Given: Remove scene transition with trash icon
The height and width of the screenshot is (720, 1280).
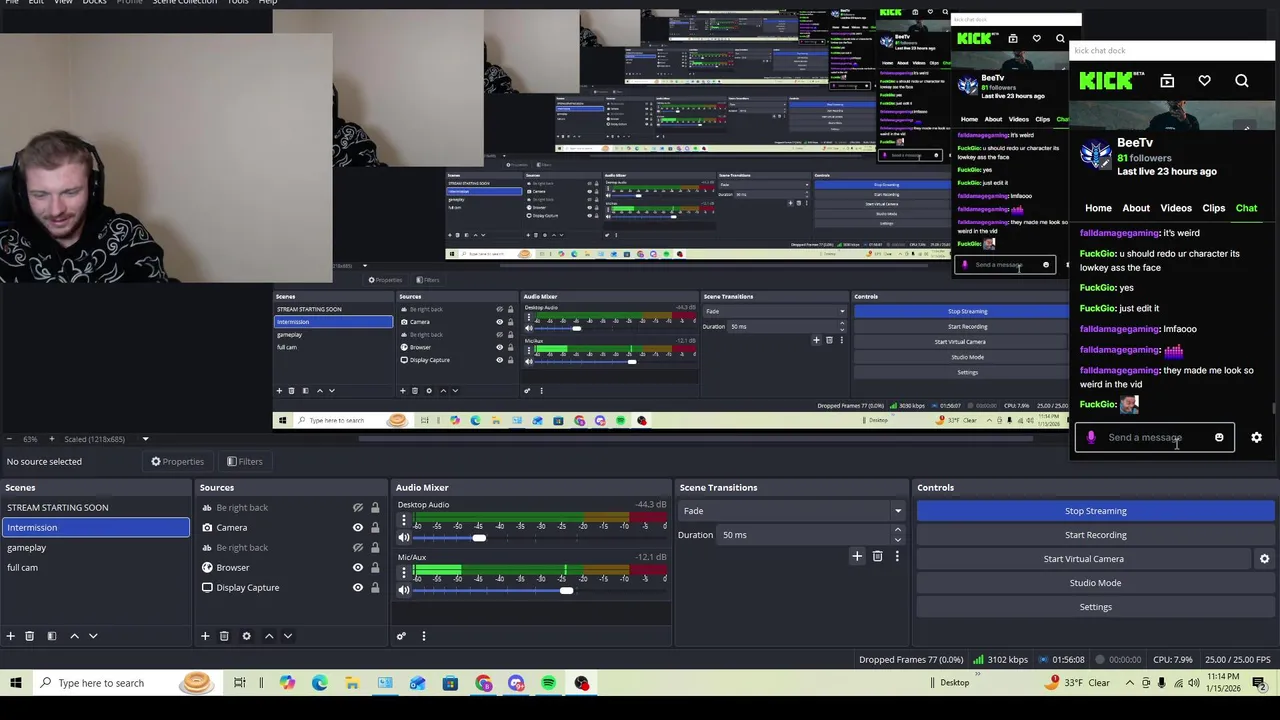Looking at the screenshot, I should [x=877, y=556].
